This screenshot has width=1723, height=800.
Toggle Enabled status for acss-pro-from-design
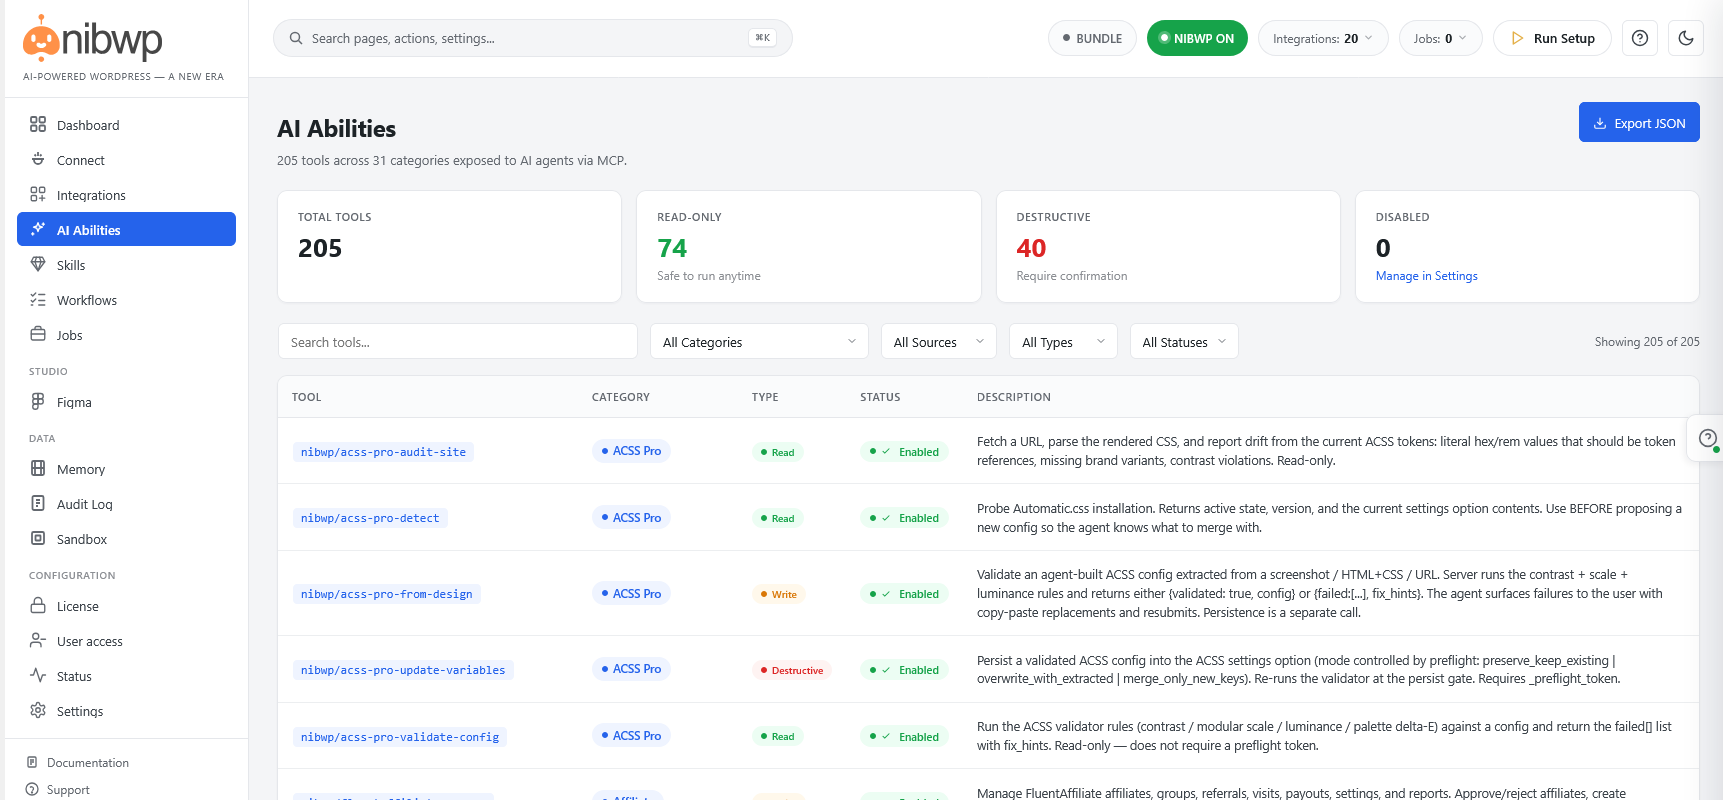904,594
